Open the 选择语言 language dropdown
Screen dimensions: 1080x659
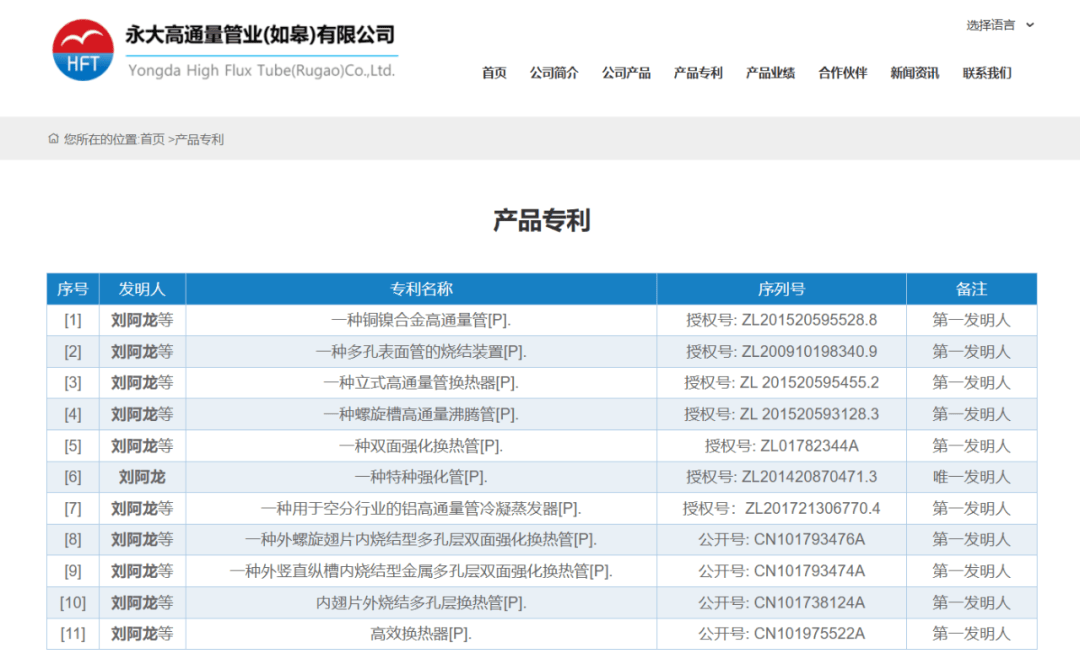(x=1000, y=25)
